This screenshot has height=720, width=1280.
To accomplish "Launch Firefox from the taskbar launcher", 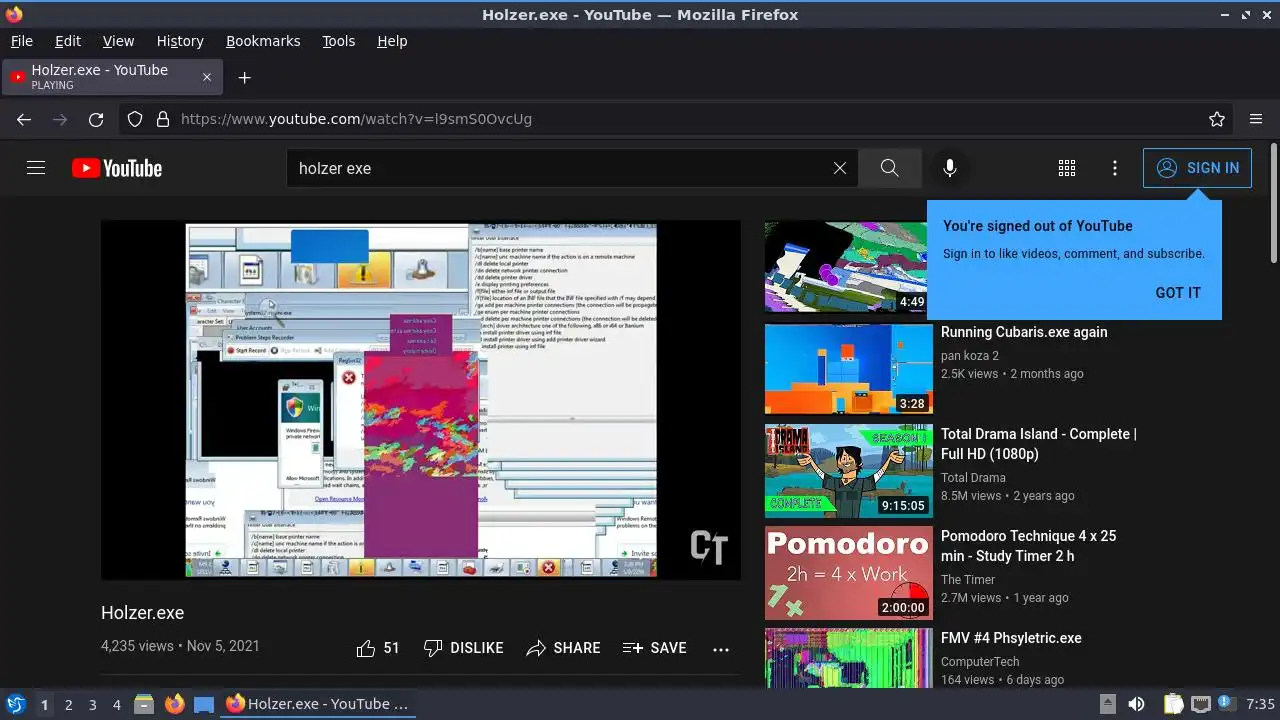I will (175, 704).
